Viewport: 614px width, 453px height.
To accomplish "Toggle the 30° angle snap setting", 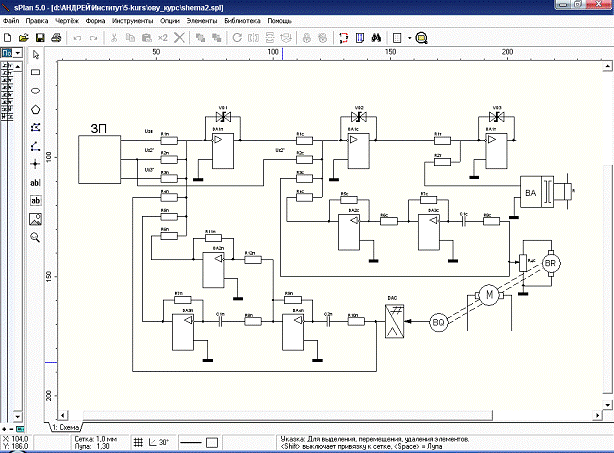I will [160, 441].
